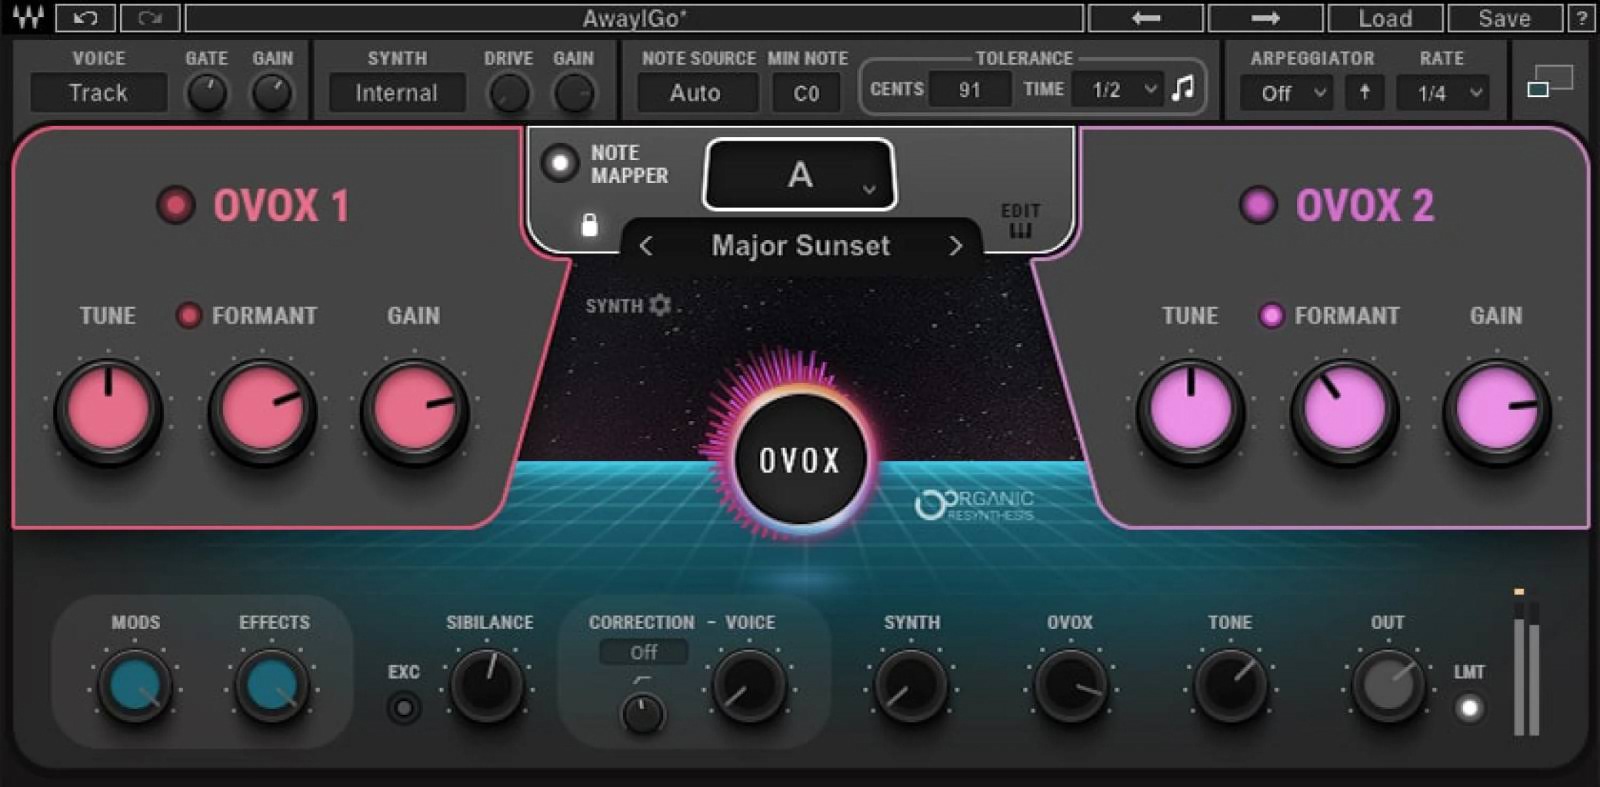Toggle the LMT limiter button

[1469, 708]
